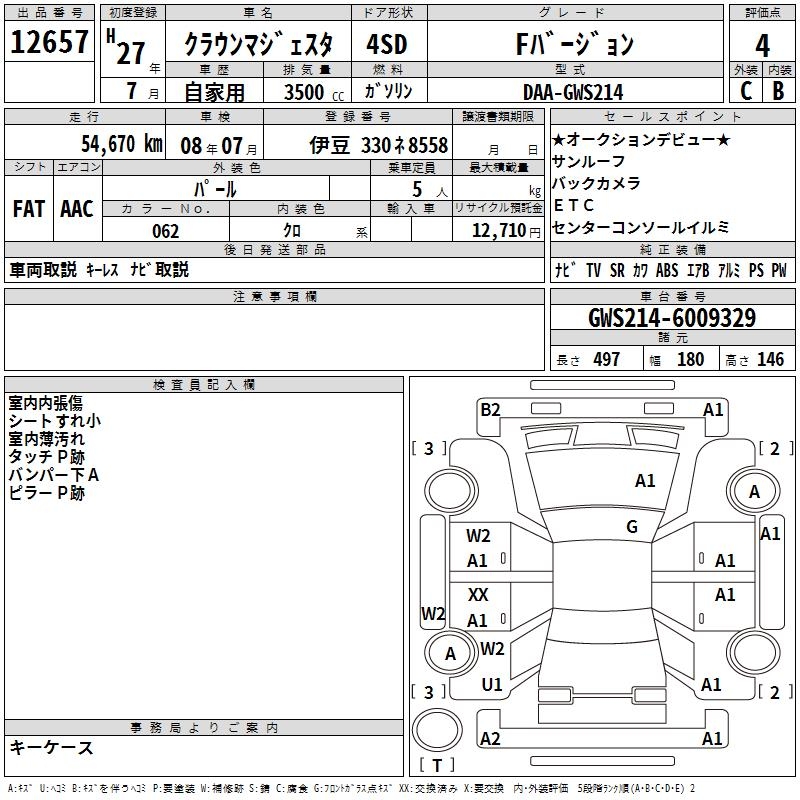Click the door type 4SD
The height and width of the screenshot is (800, 800).
[387, 44]
